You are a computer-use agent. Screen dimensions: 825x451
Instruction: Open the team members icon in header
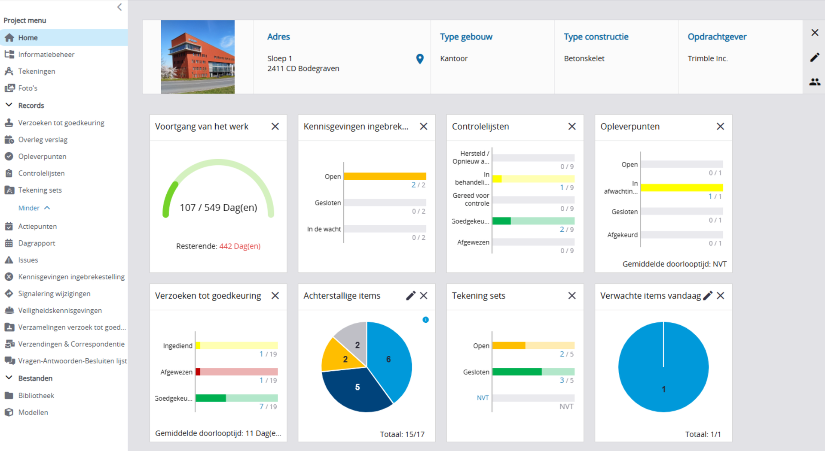point(814,82)
